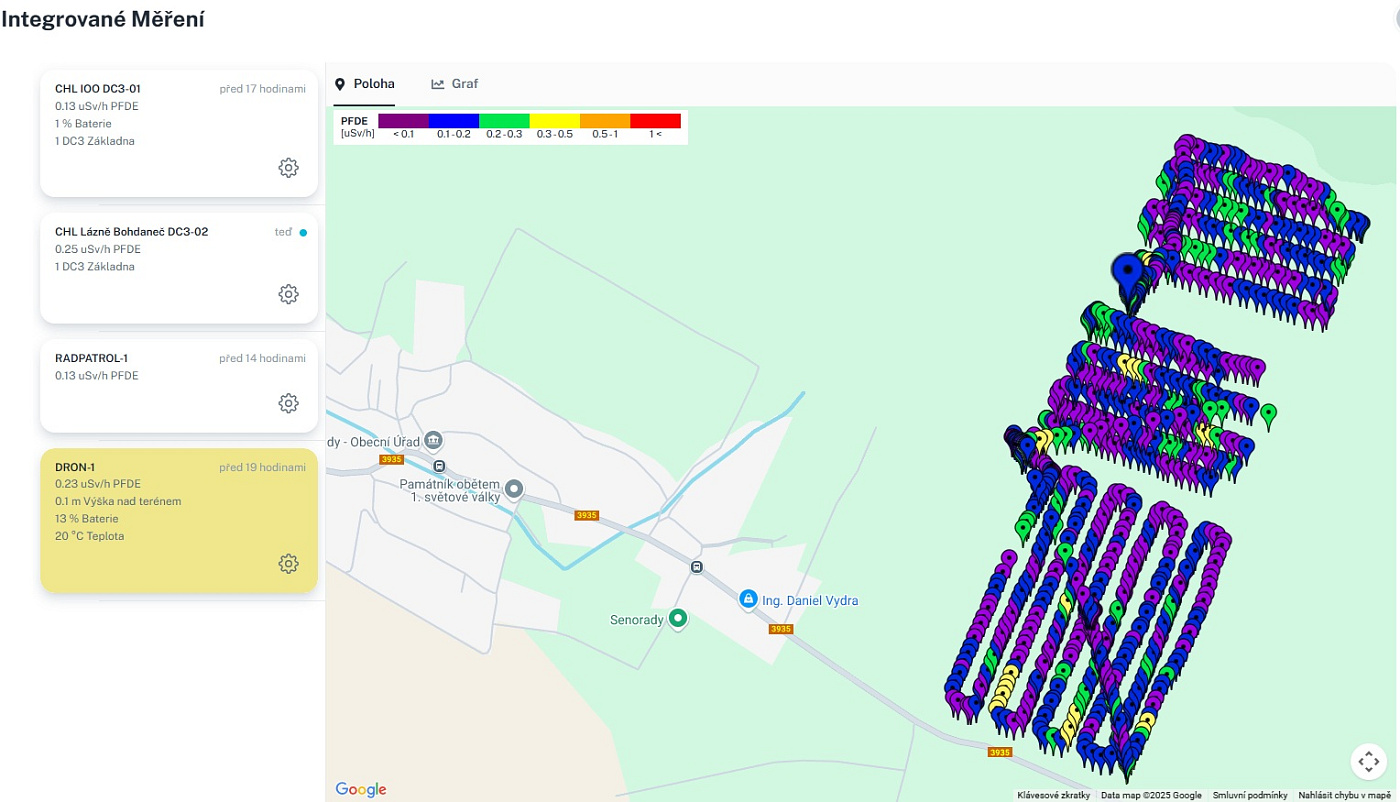Select the RADPATROL-1 device card
Screen dimensions: 1400x802
179,385
